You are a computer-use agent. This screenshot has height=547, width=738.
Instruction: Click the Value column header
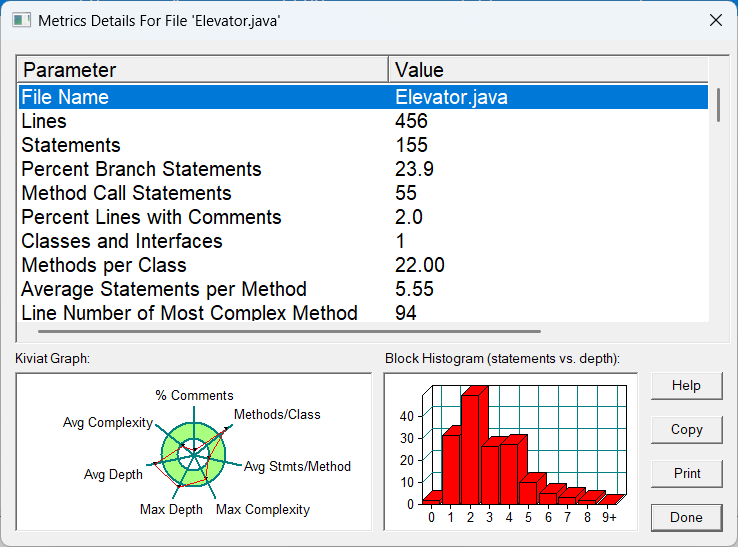point(548,70)
